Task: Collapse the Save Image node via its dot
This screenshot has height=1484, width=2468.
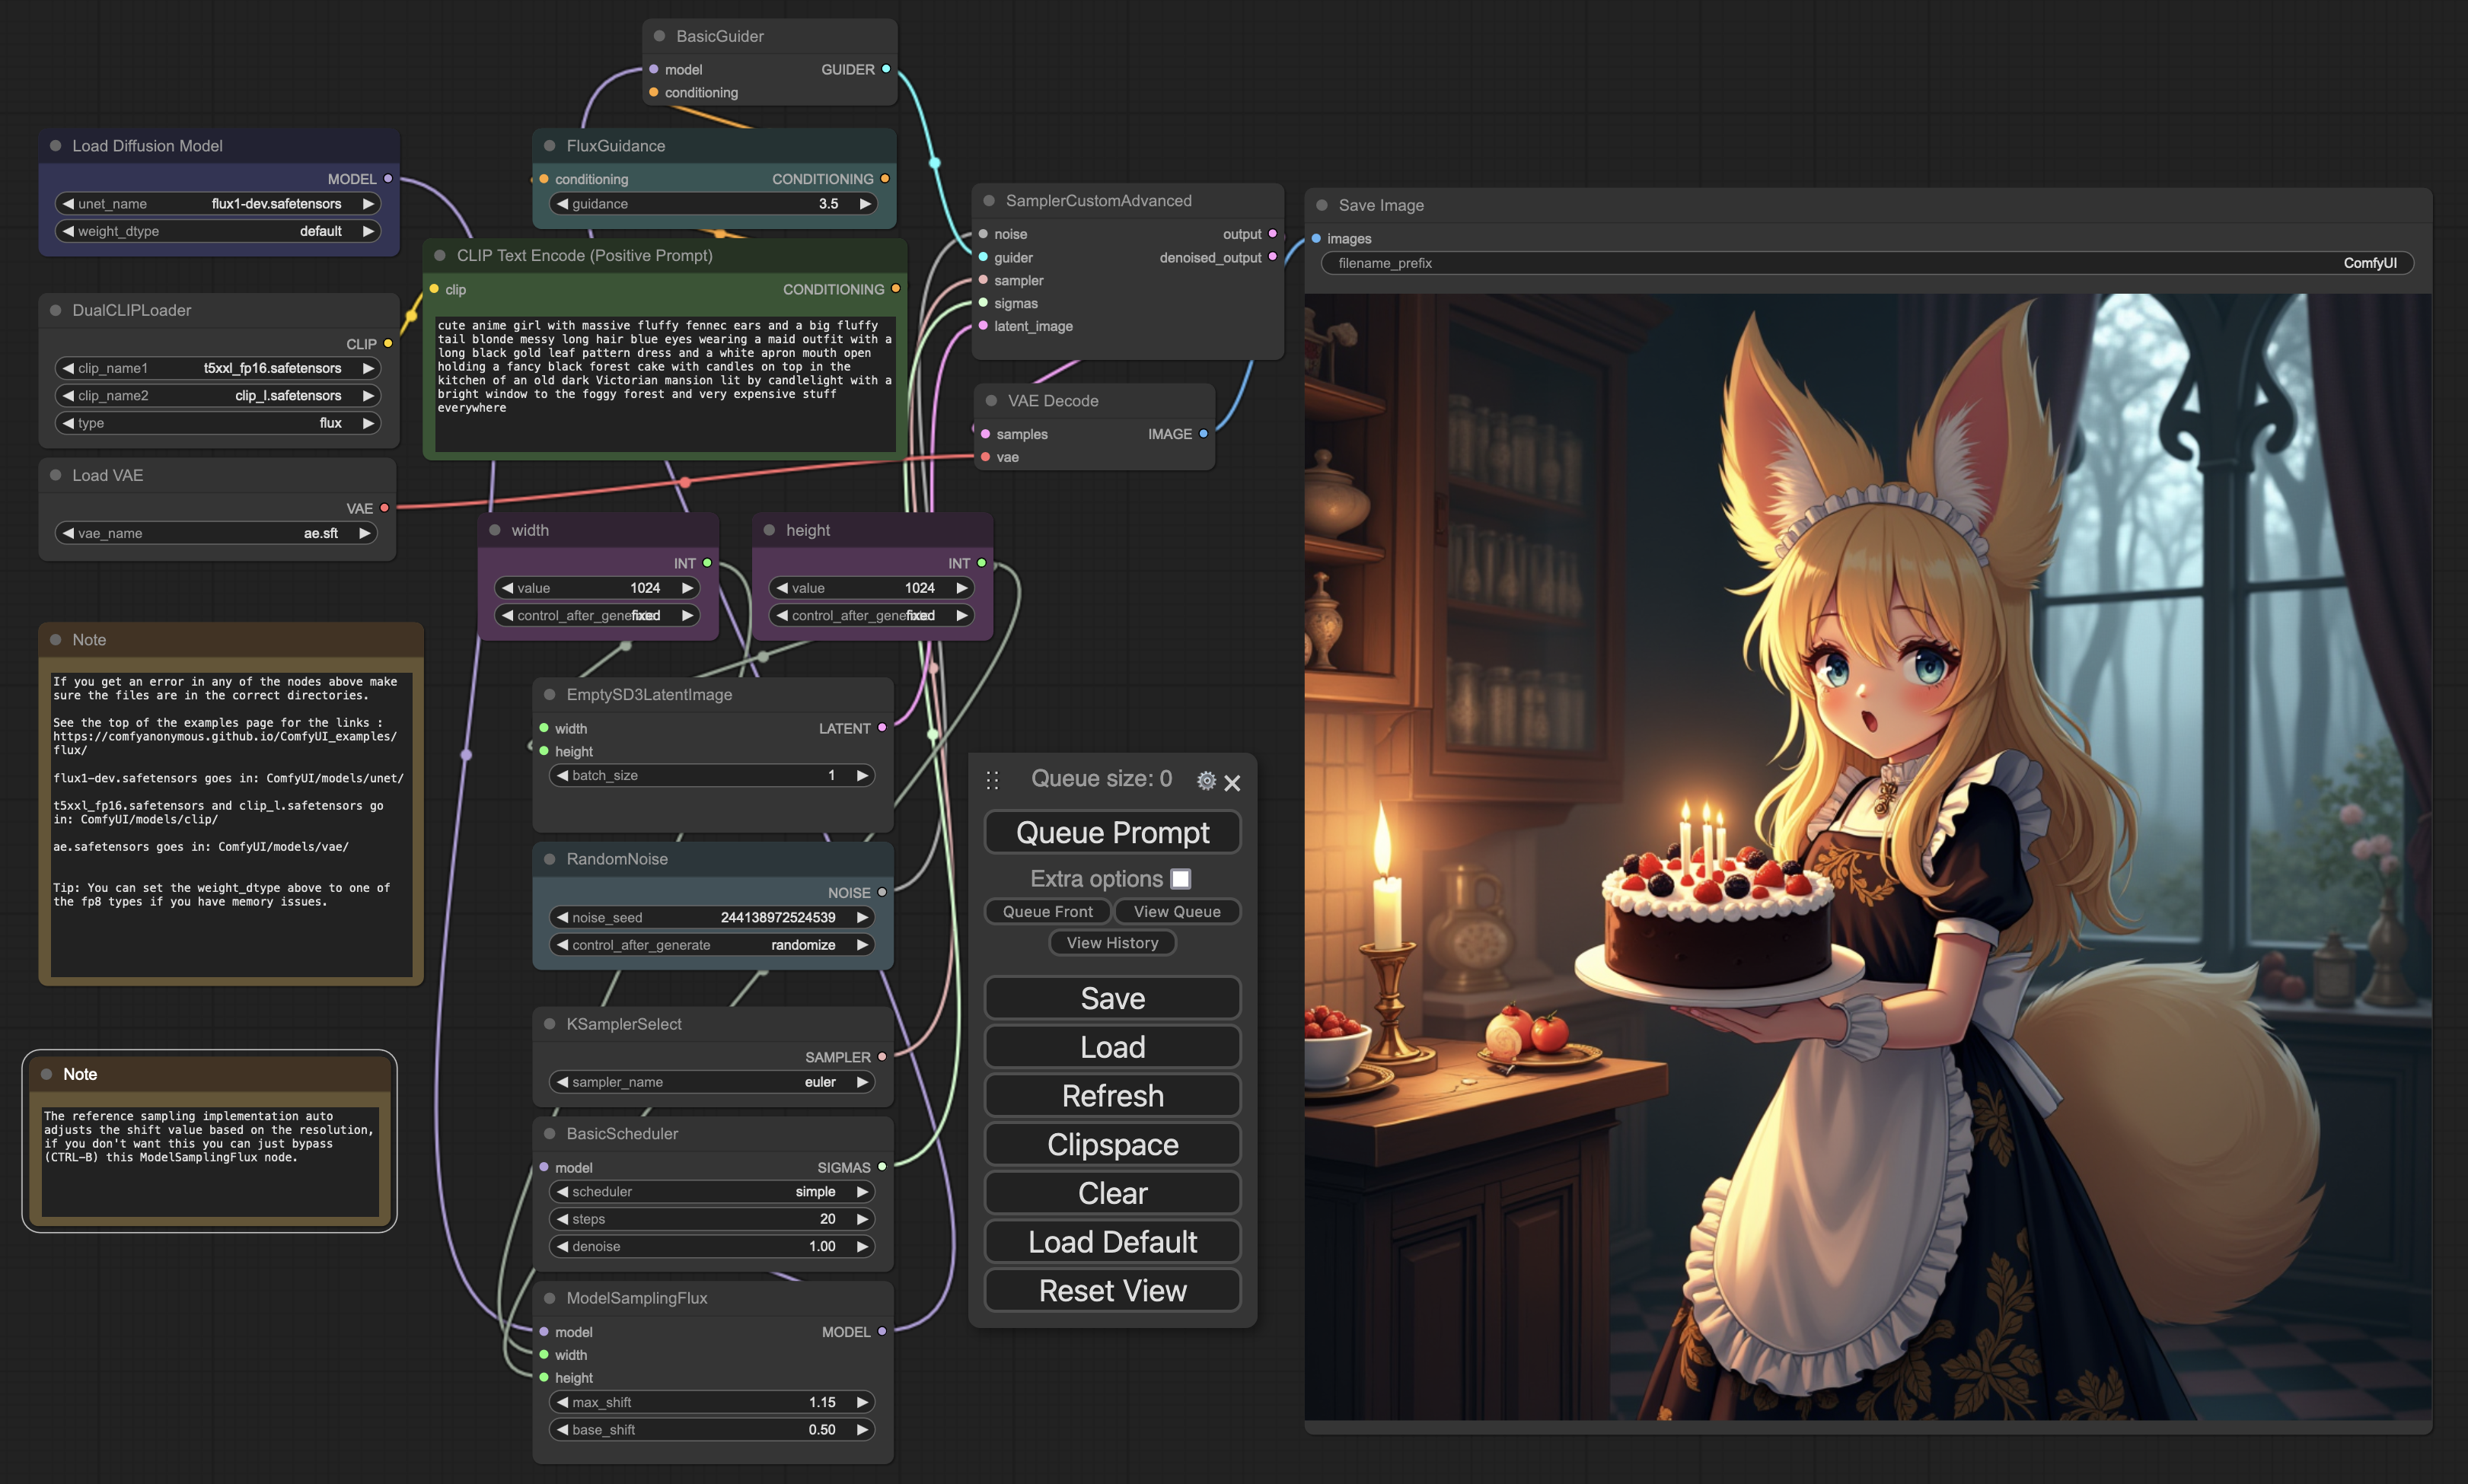Action: click(1321, 205)
